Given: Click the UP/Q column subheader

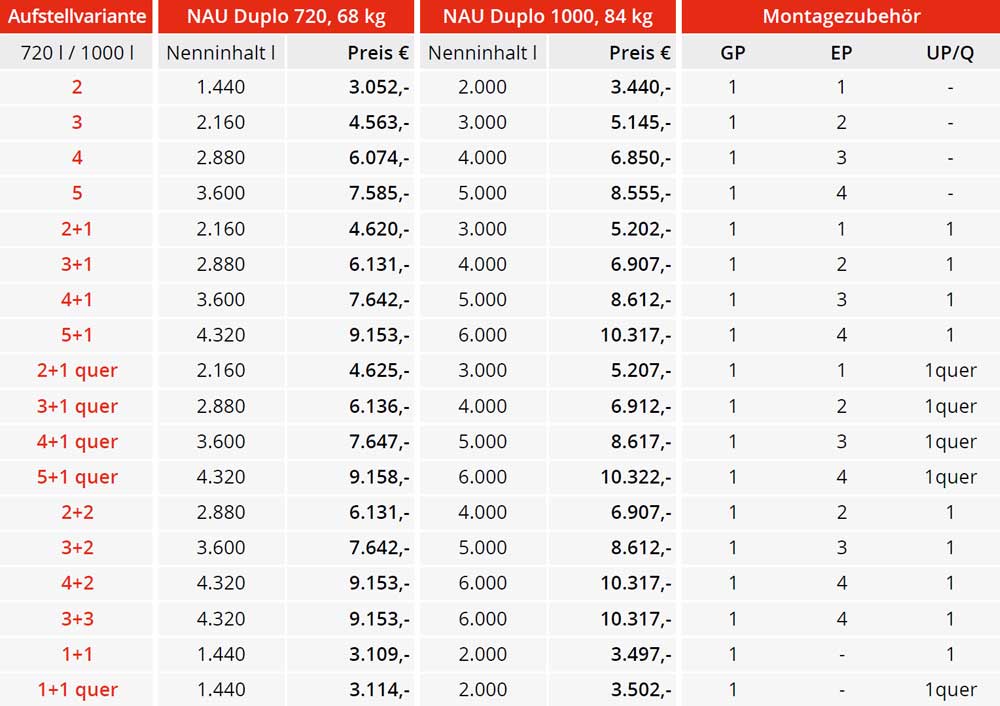Looking at the screenshot, I should pos(950,53).
